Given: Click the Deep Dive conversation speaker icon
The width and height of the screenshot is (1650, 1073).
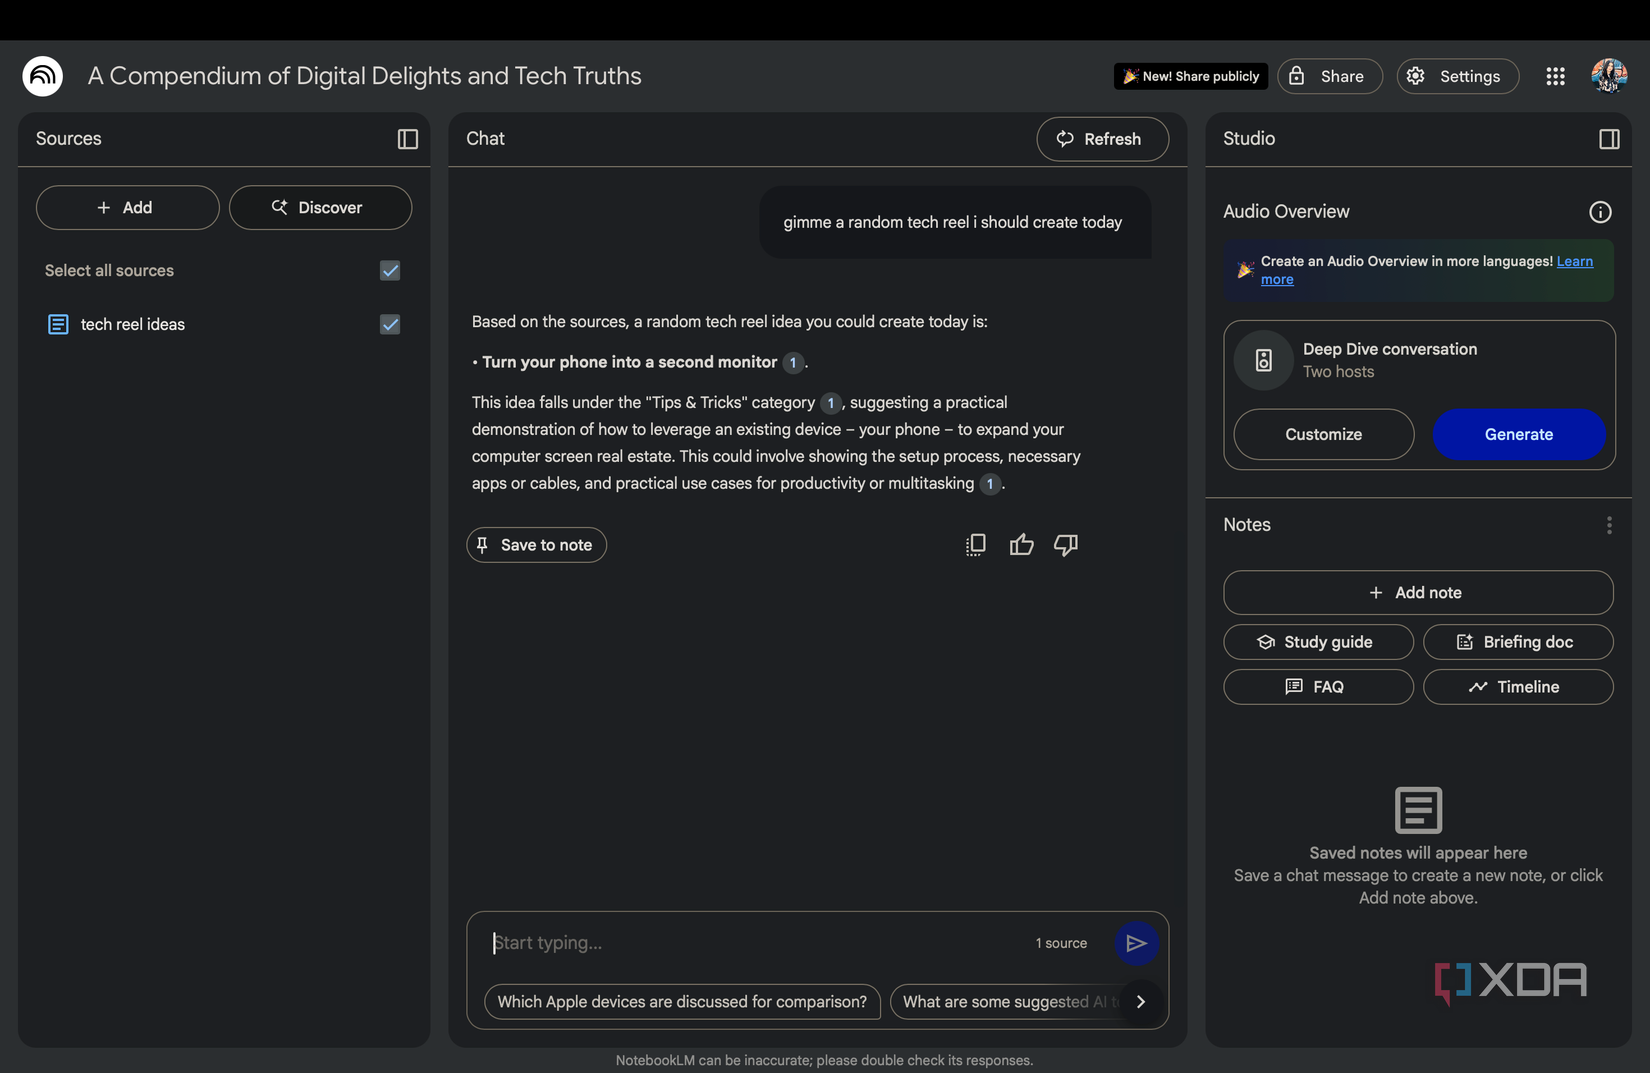Looking at the screenshot, I should tap(1264, 360).
